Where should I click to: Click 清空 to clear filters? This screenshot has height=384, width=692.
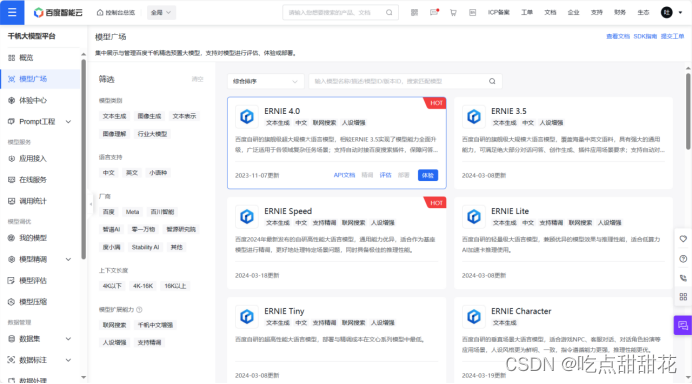click(x=197, y=79)
